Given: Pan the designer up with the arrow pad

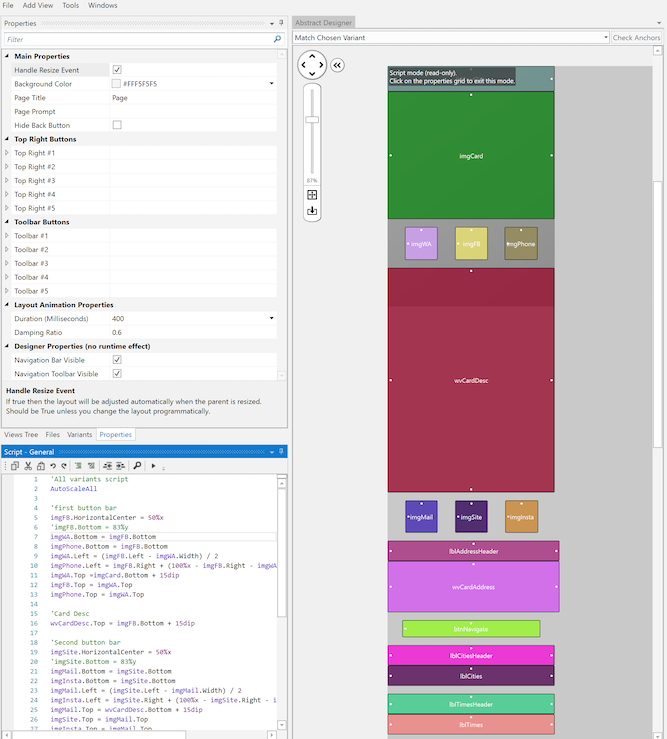Looking at the screenshot, I should (312, 57).
